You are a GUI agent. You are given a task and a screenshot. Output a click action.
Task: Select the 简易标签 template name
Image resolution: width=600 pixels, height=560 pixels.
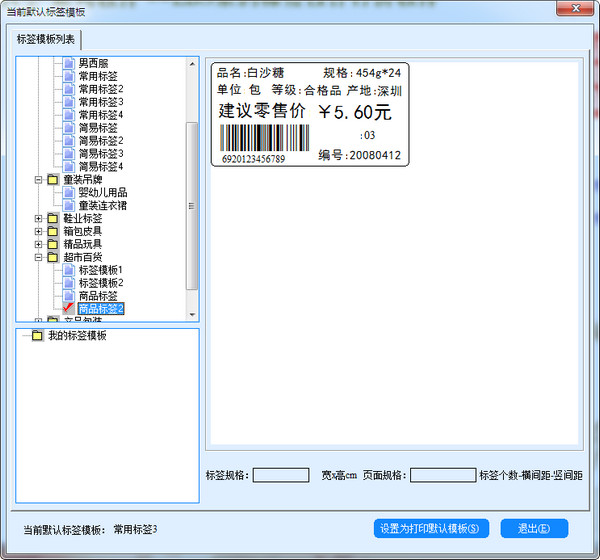pyautogui.click(x=98, y=127)
